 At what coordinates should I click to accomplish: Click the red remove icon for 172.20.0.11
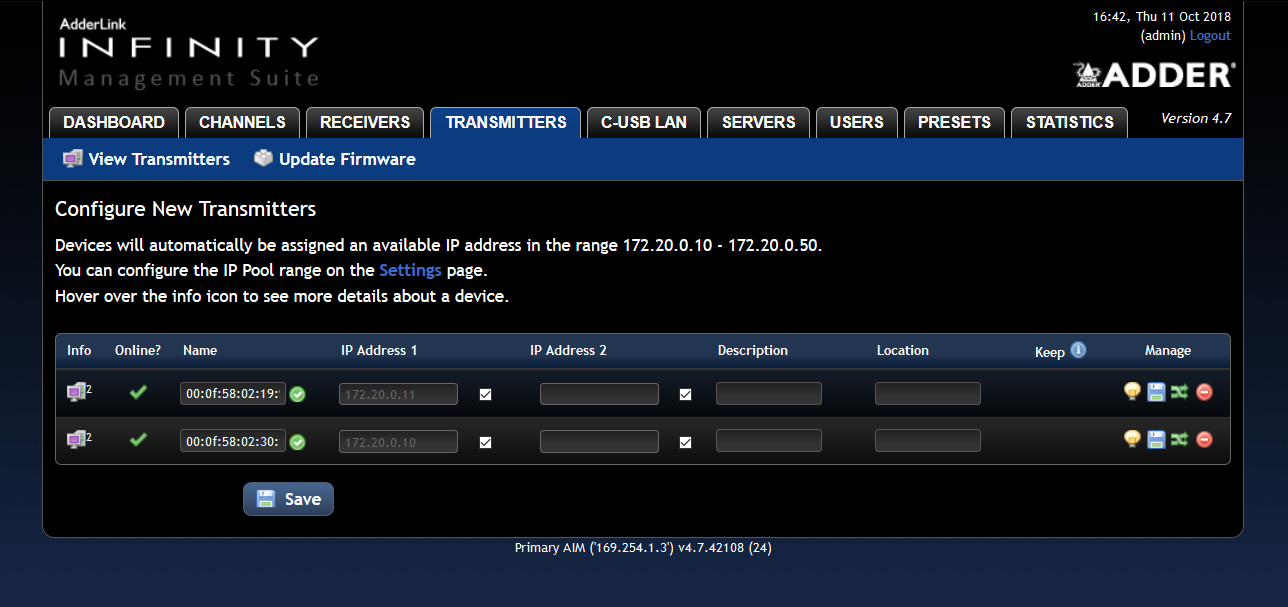(1204, 392)
